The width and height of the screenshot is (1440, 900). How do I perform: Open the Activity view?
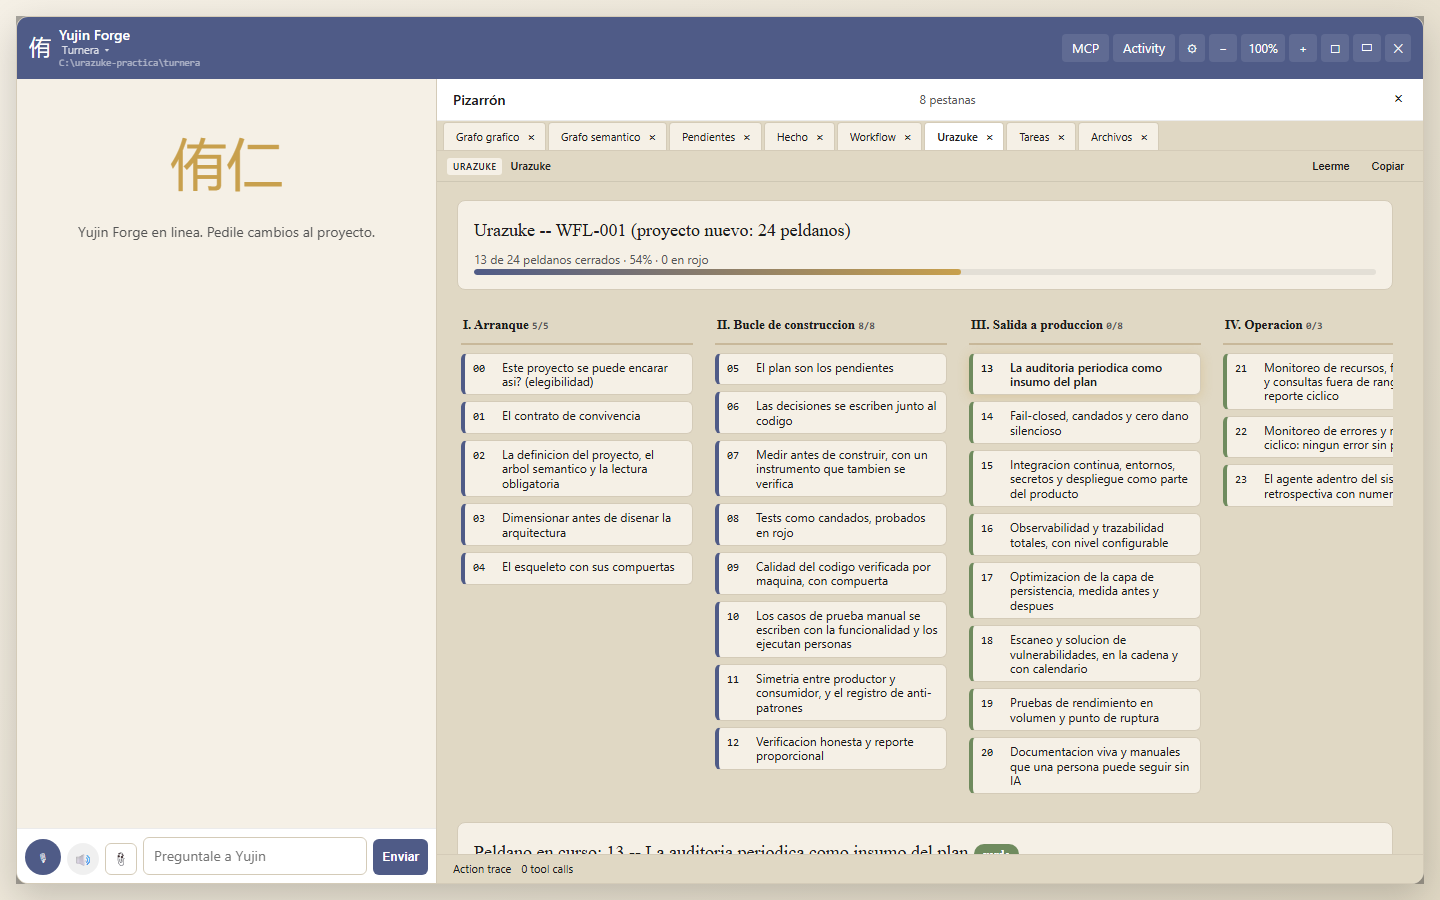[x=1144, y=48]
